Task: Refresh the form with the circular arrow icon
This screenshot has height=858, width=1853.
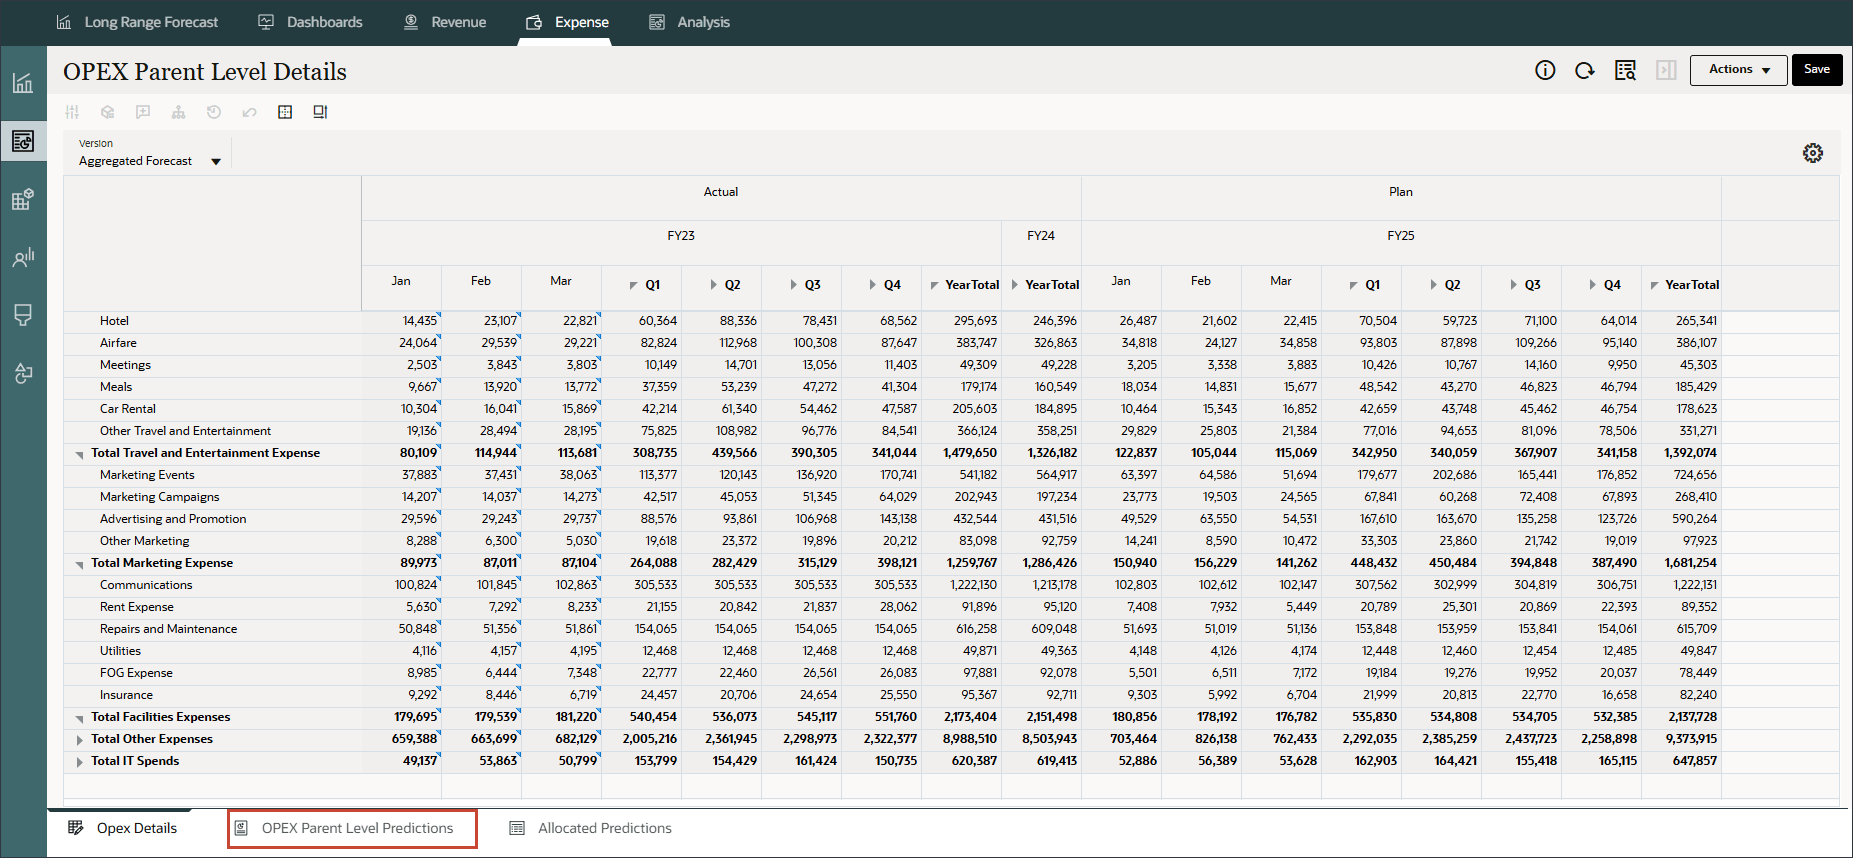Action: coord(1585,70)
